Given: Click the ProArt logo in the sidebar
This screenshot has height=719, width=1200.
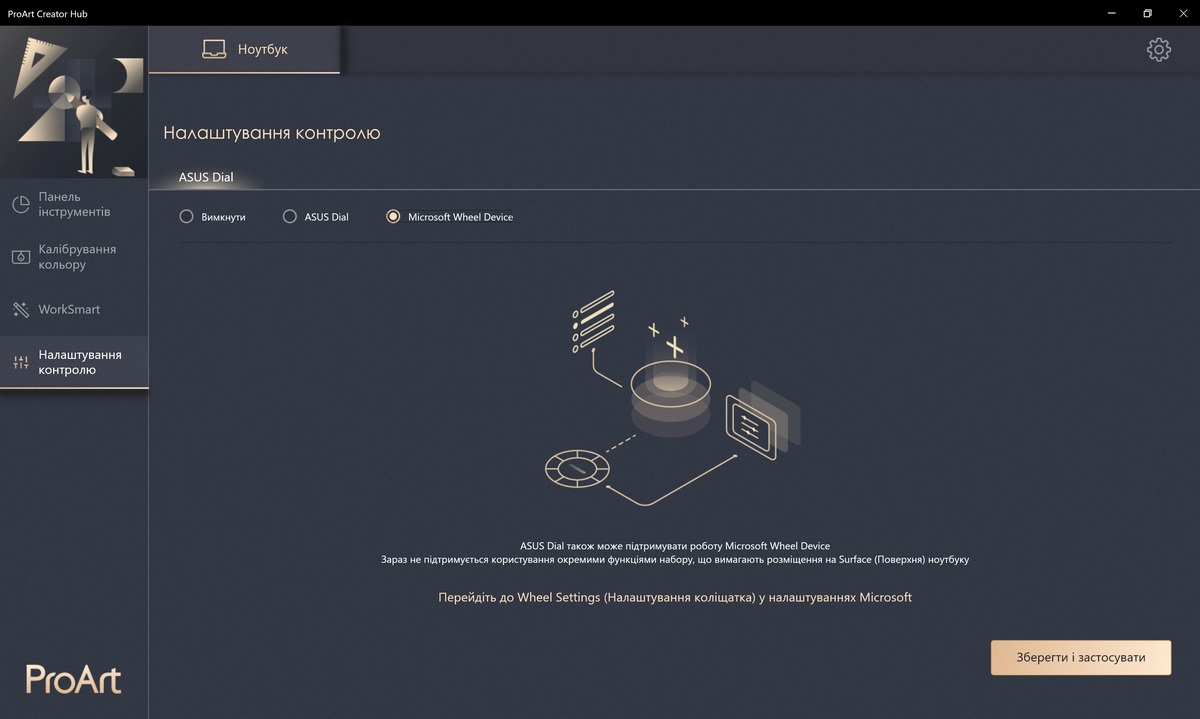Looking at the screenshot, I should click(73, 678).
